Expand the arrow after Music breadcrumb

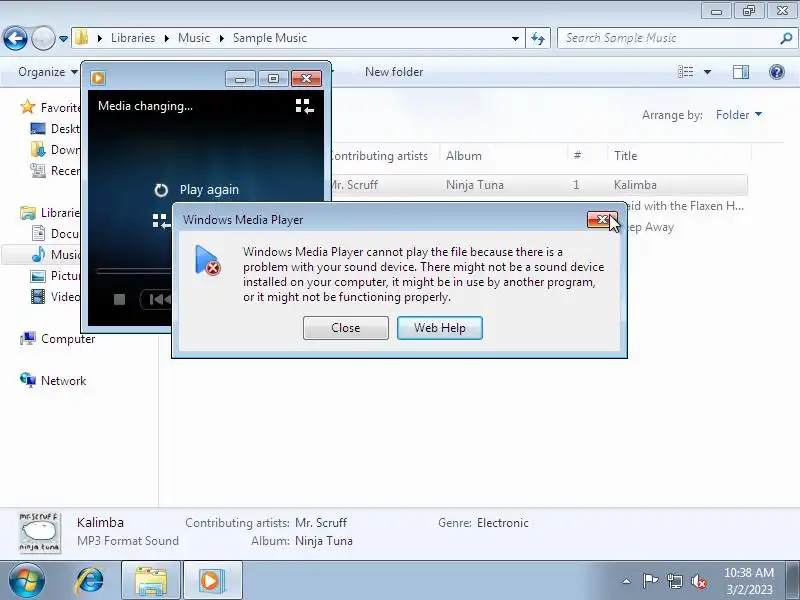221,38
